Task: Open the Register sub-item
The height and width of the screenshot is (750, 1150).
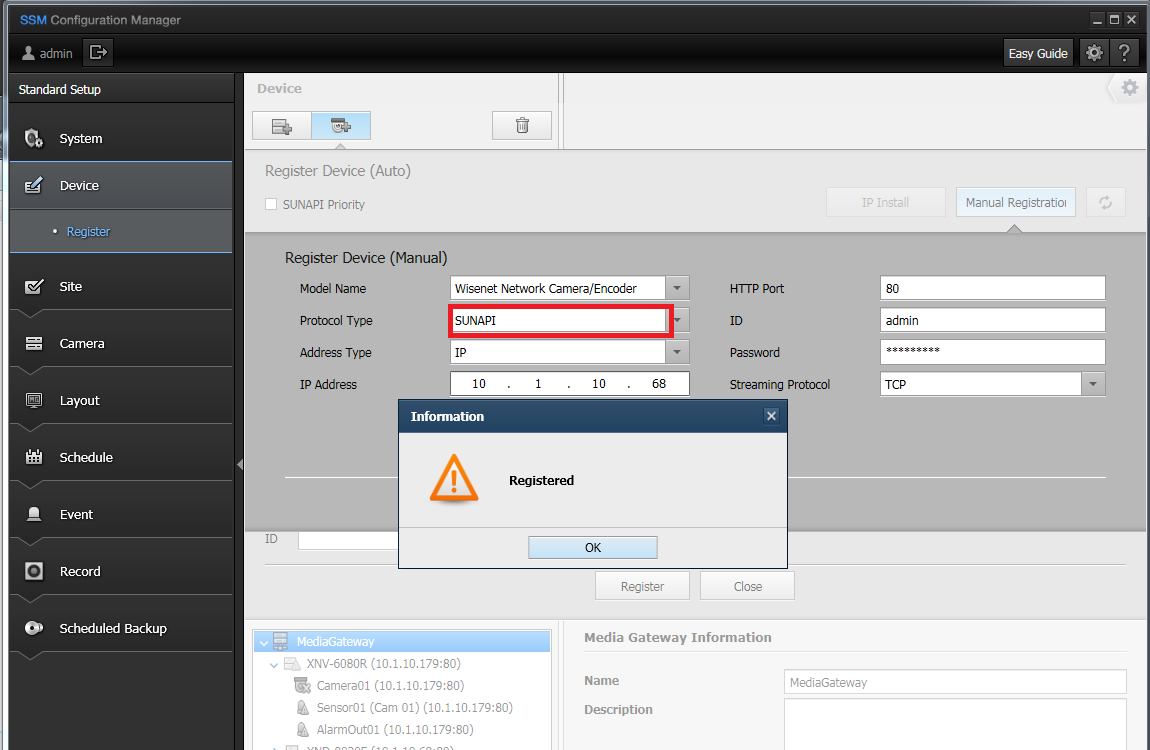Action: [88, 232]
